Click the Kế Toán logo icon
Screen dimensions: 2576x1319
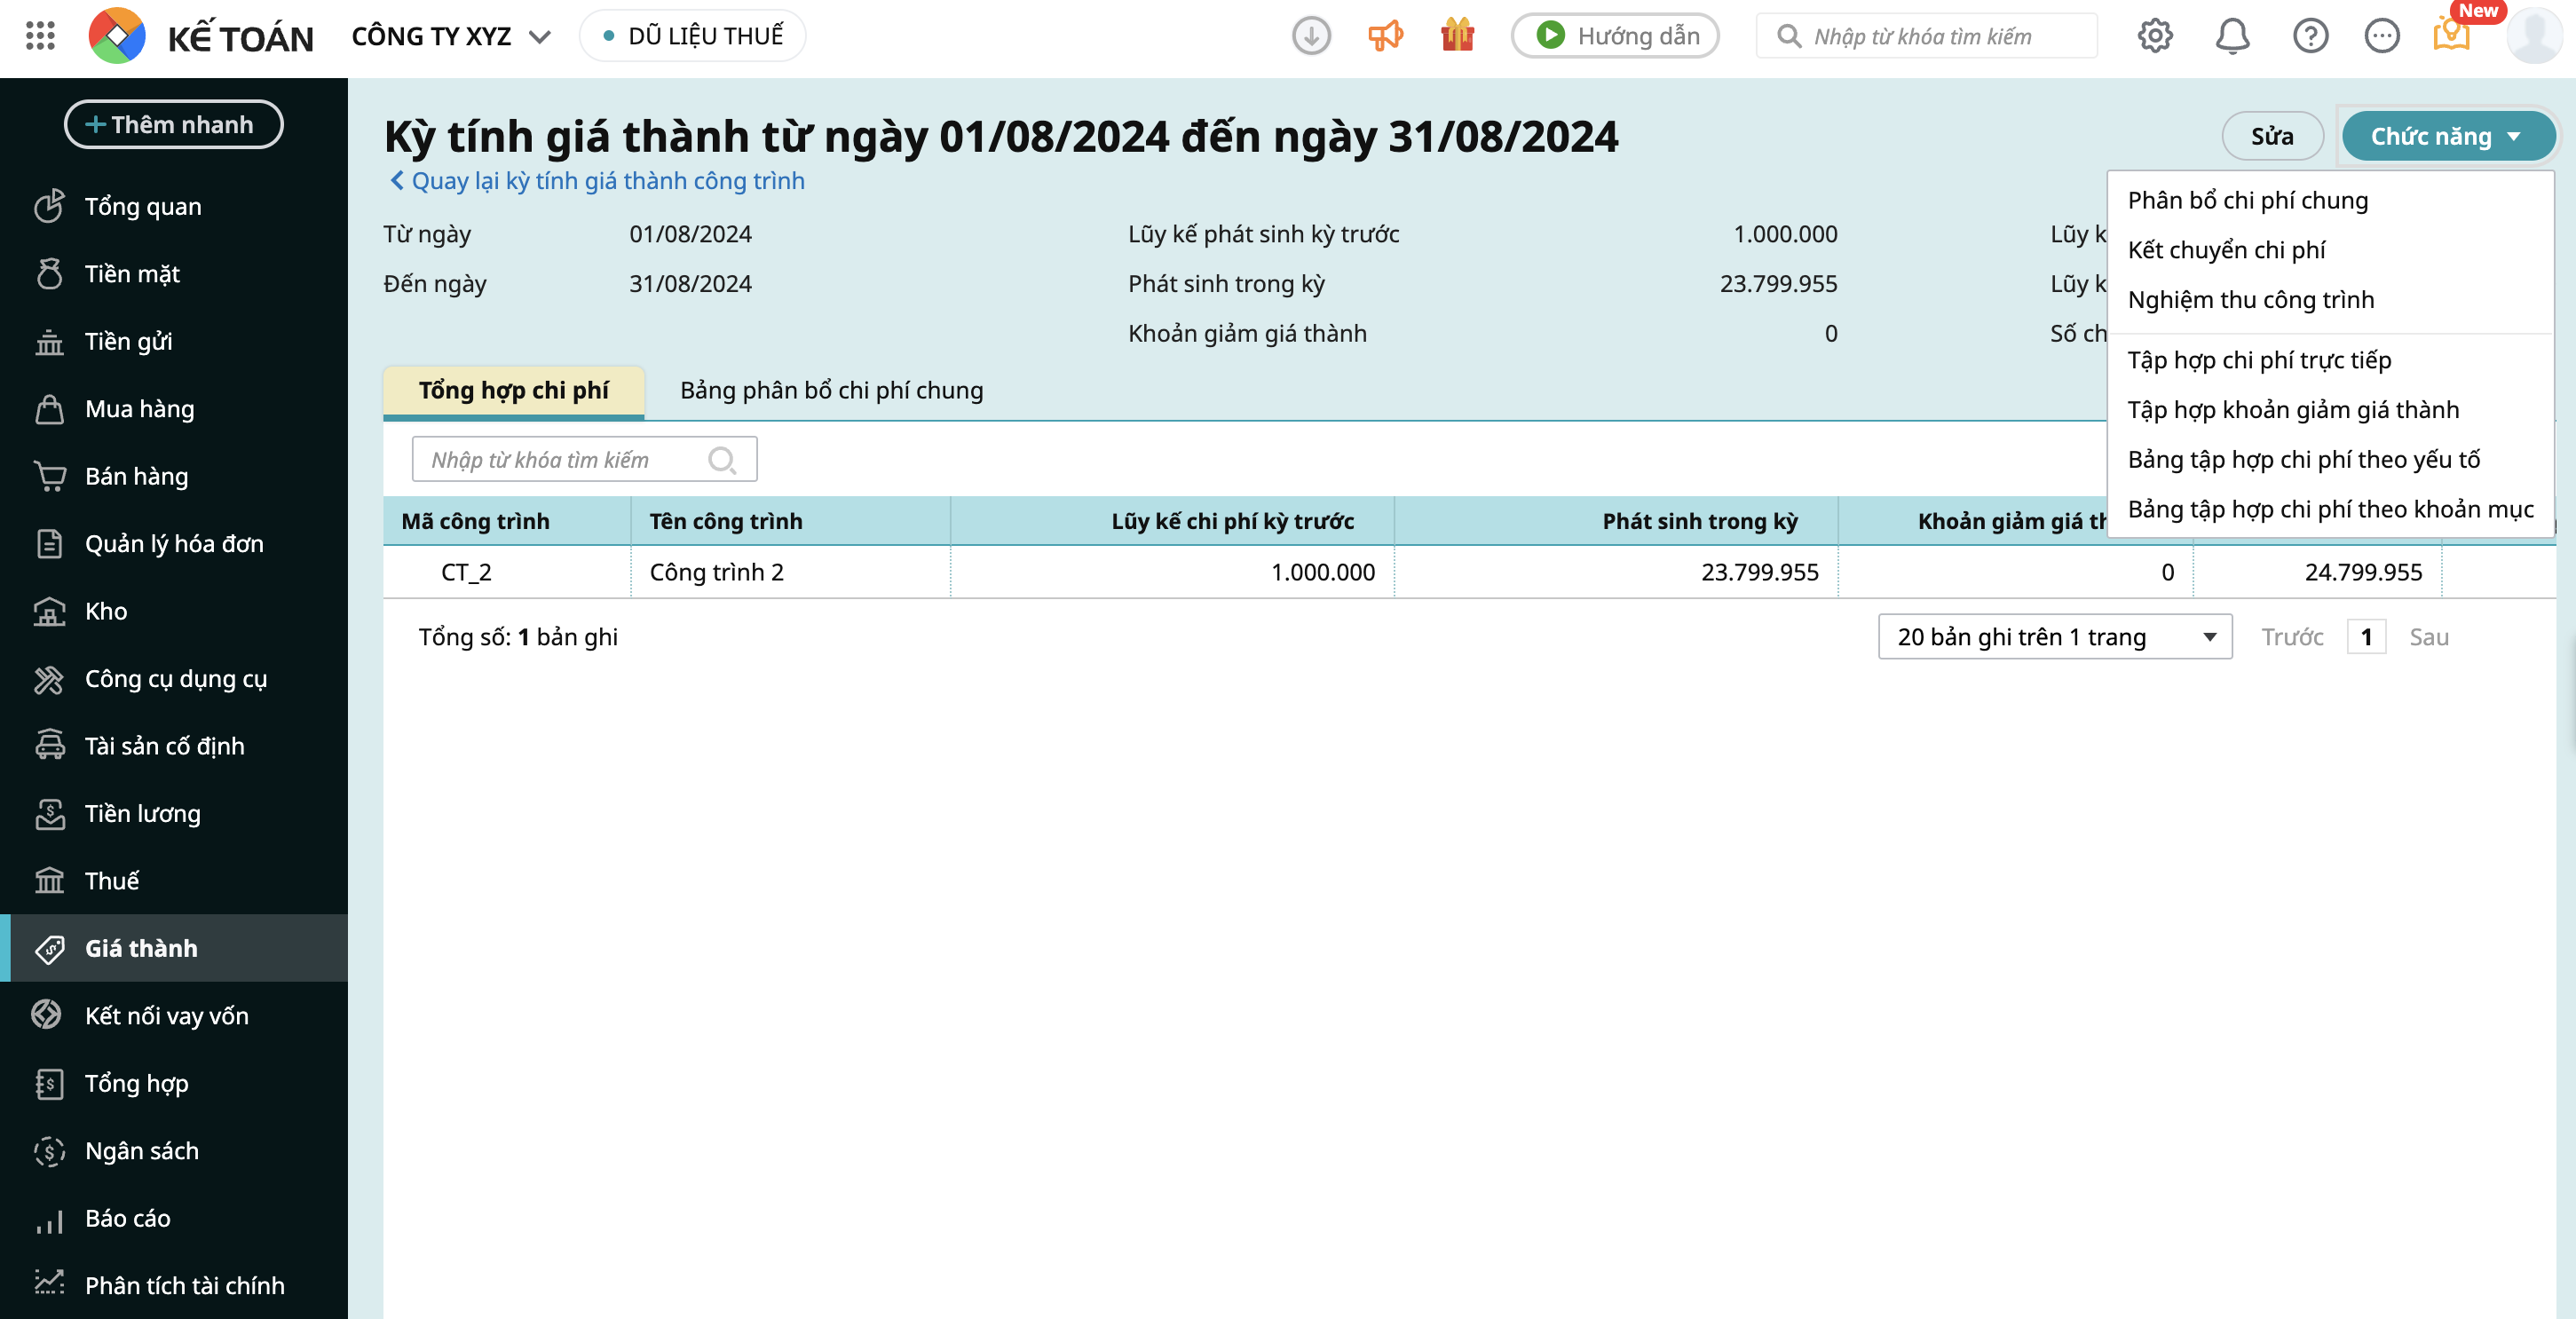coord(117,36)
